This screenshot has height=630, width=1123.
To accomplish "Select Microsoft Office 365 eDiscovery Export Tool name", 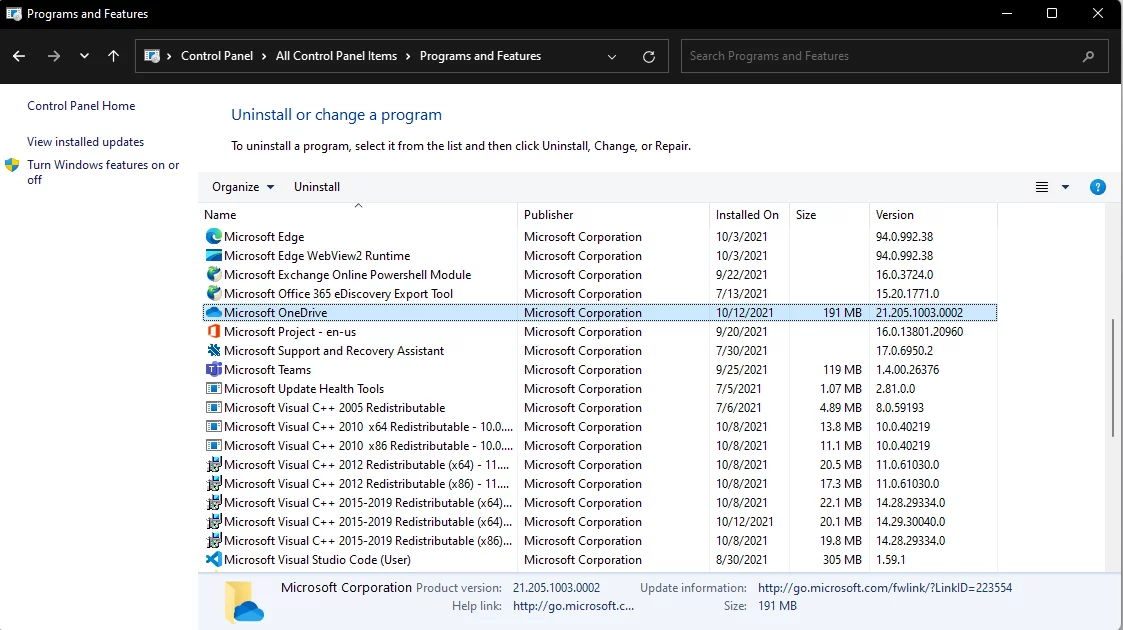I will (x=338, y=294).
